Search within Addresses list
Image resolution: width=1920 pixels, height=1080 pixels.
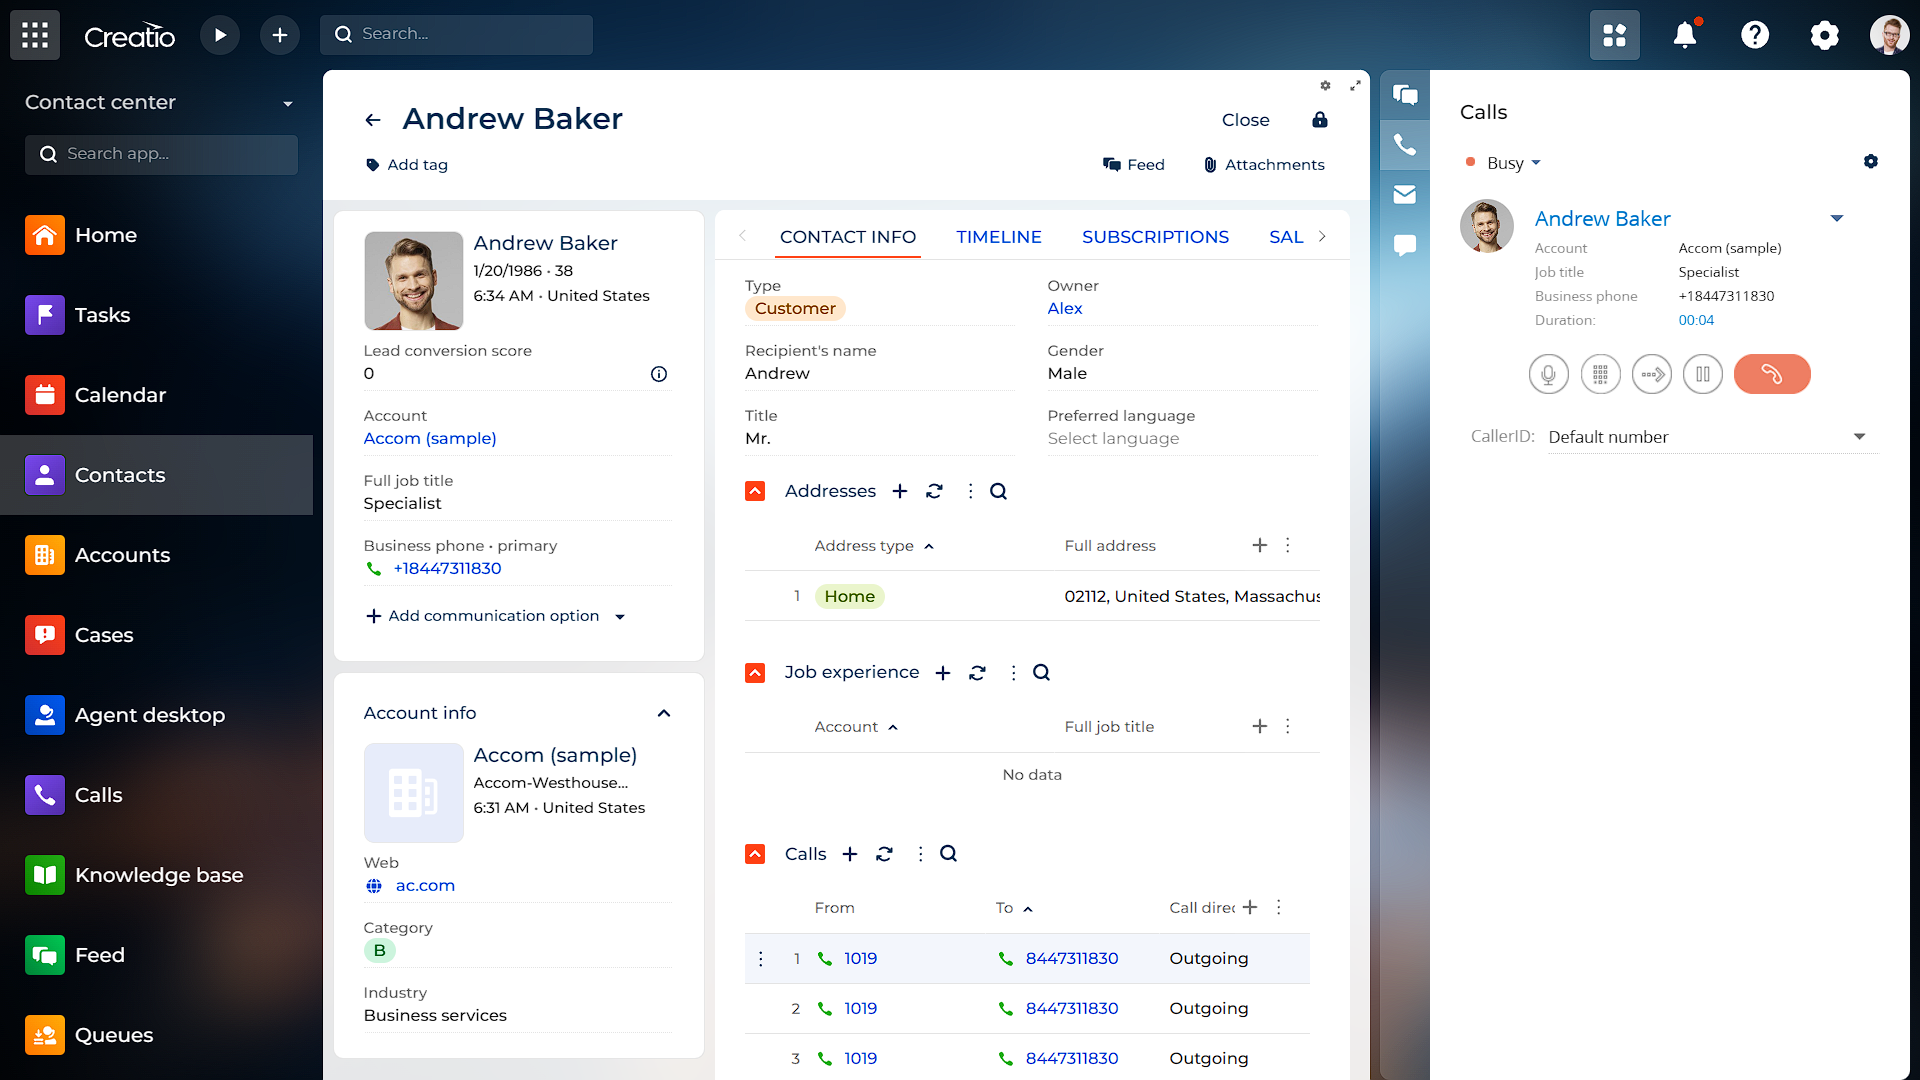point(998,491)
